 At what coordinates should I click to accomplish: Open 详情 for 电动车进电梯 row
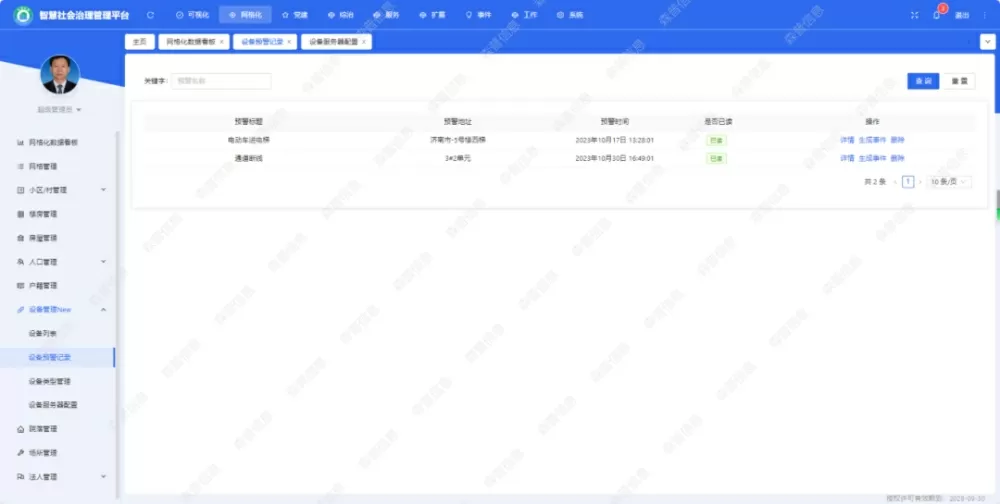[847, 140]
